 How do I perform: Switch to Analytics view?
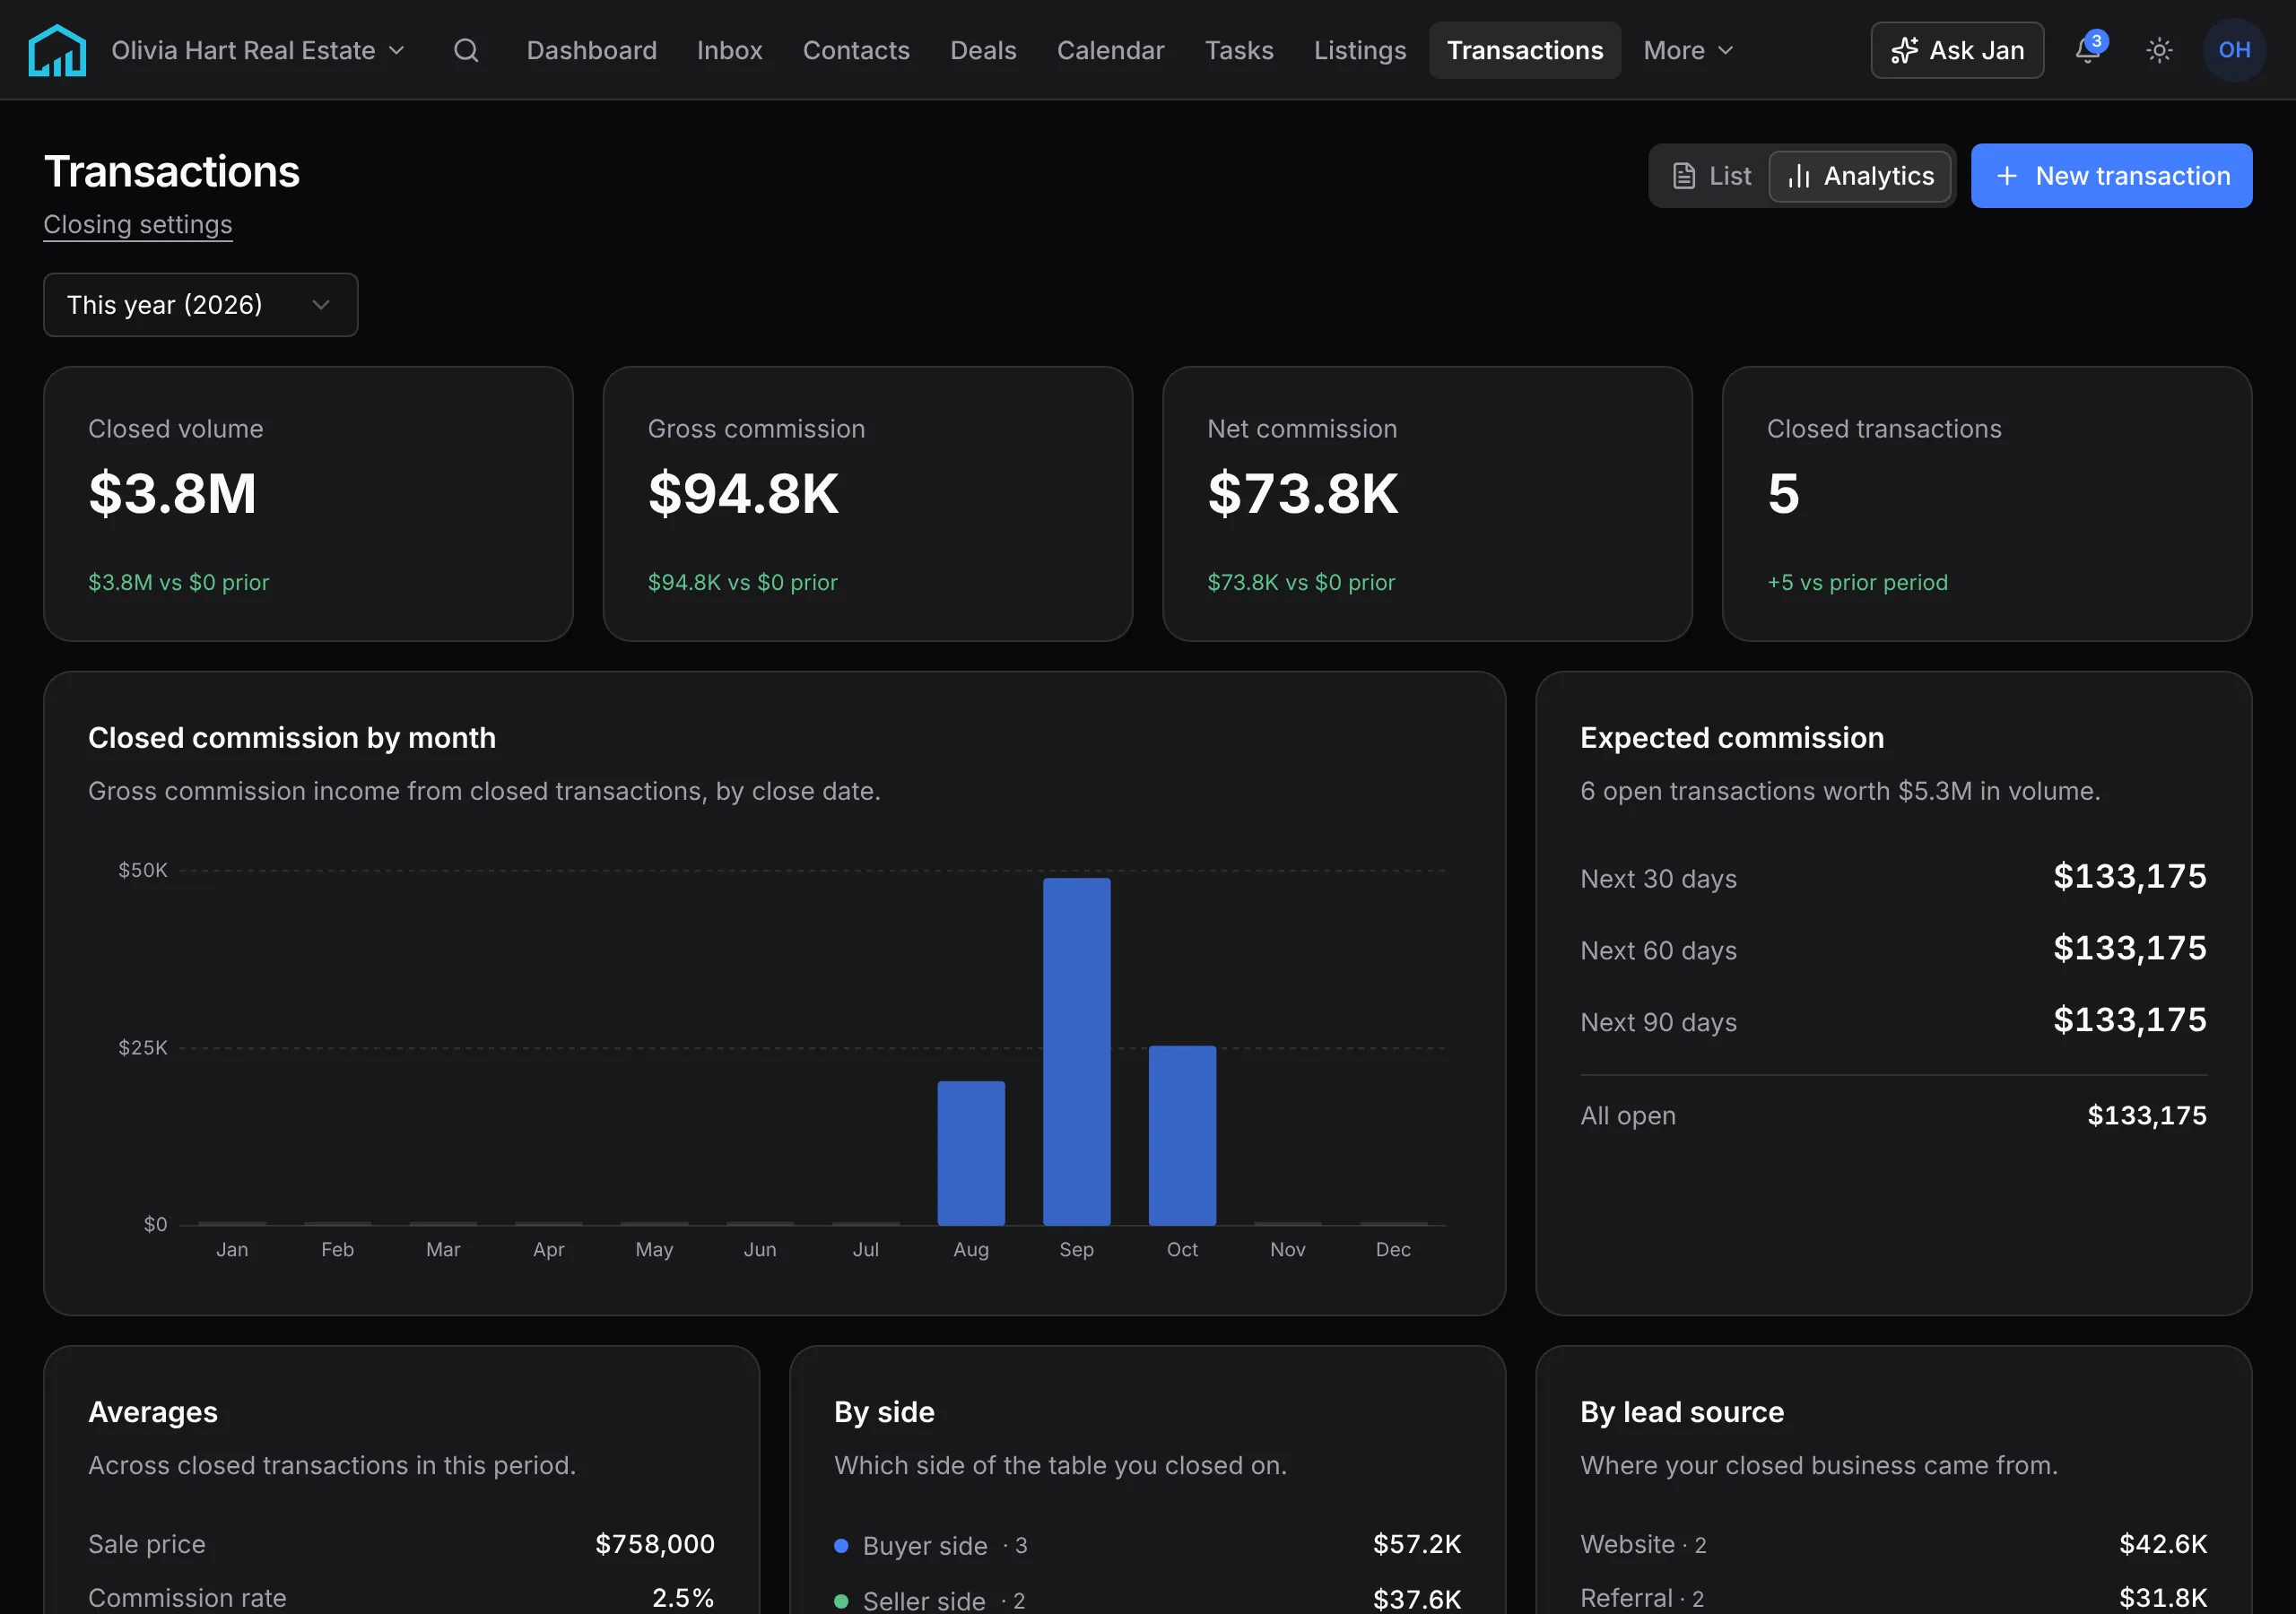1860,176
